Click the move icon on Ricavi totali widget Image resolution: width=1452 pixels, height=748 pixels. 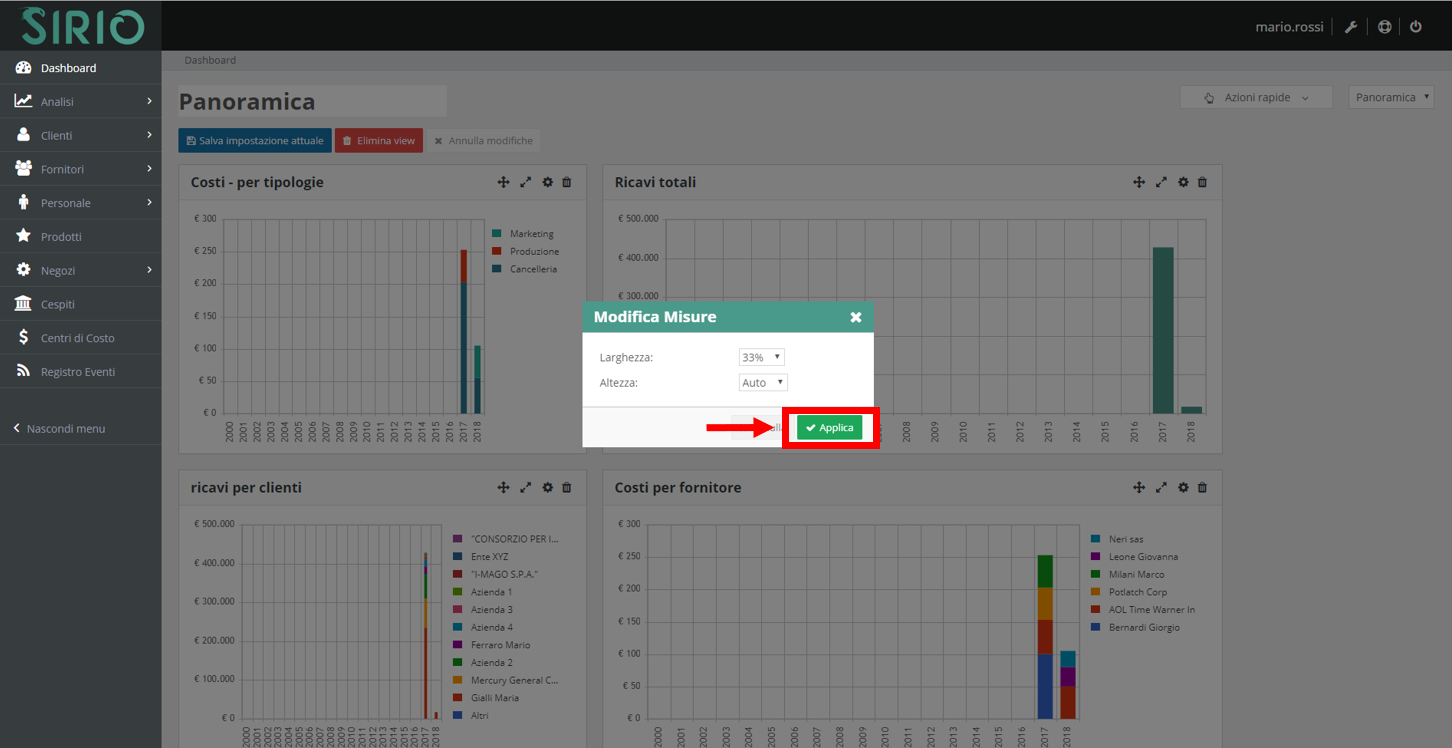1139,182
